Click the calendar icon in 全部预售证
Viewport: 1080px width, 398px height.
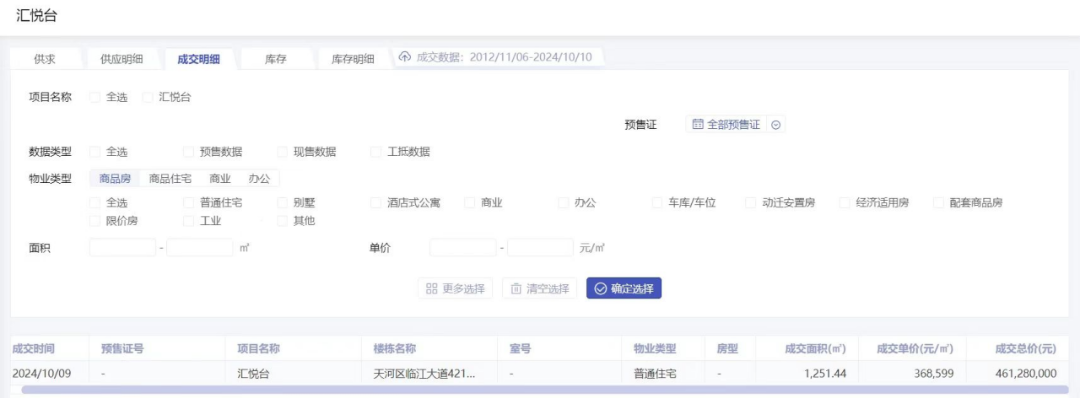coord(698,125)
